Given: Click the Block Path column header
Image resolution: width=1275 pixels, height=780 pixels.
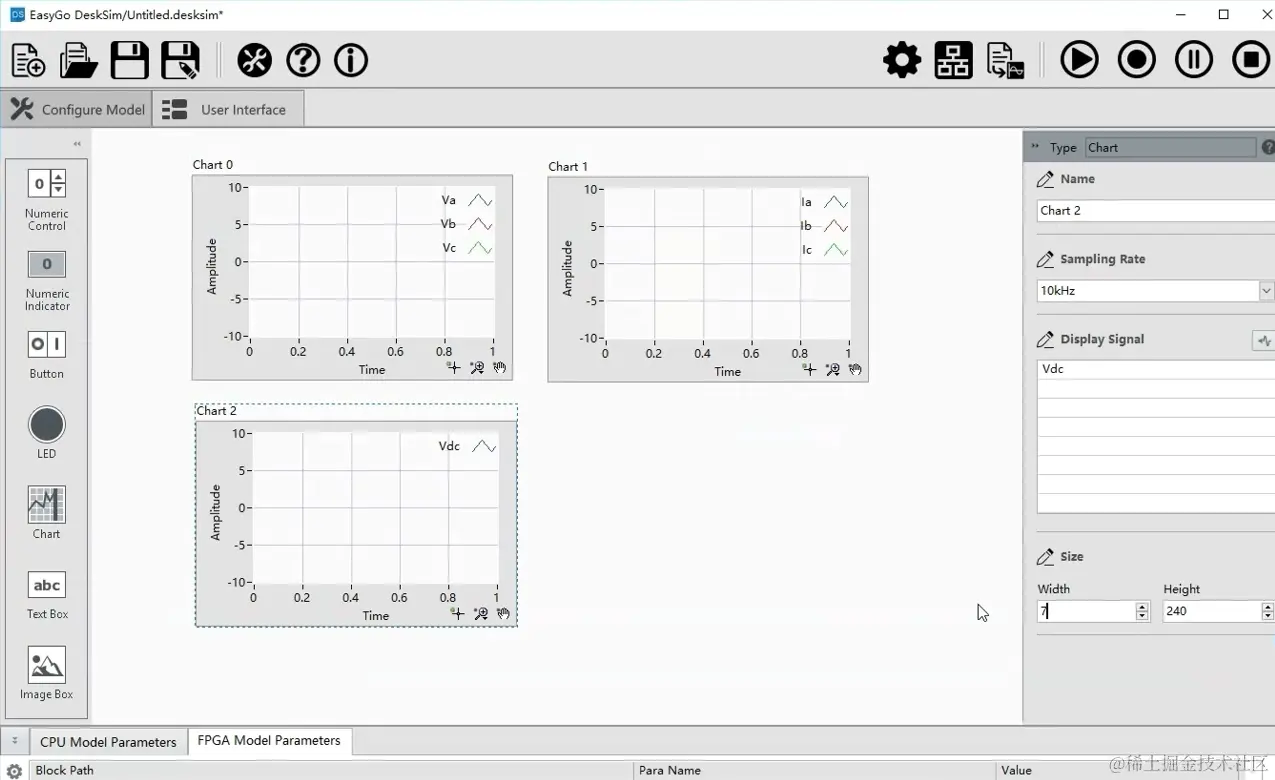Looking at the screenshot, I should tap(330, 770).
